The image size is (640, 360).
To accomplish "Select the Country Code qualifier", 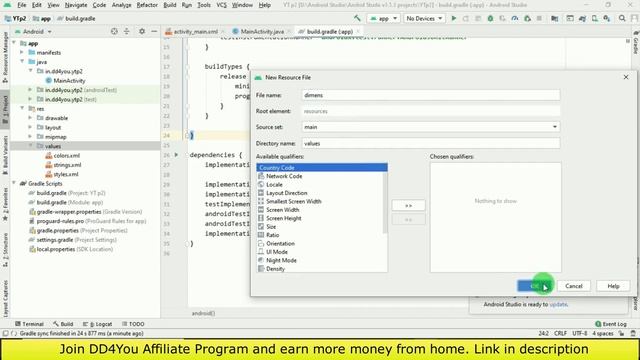I will 322,167.
